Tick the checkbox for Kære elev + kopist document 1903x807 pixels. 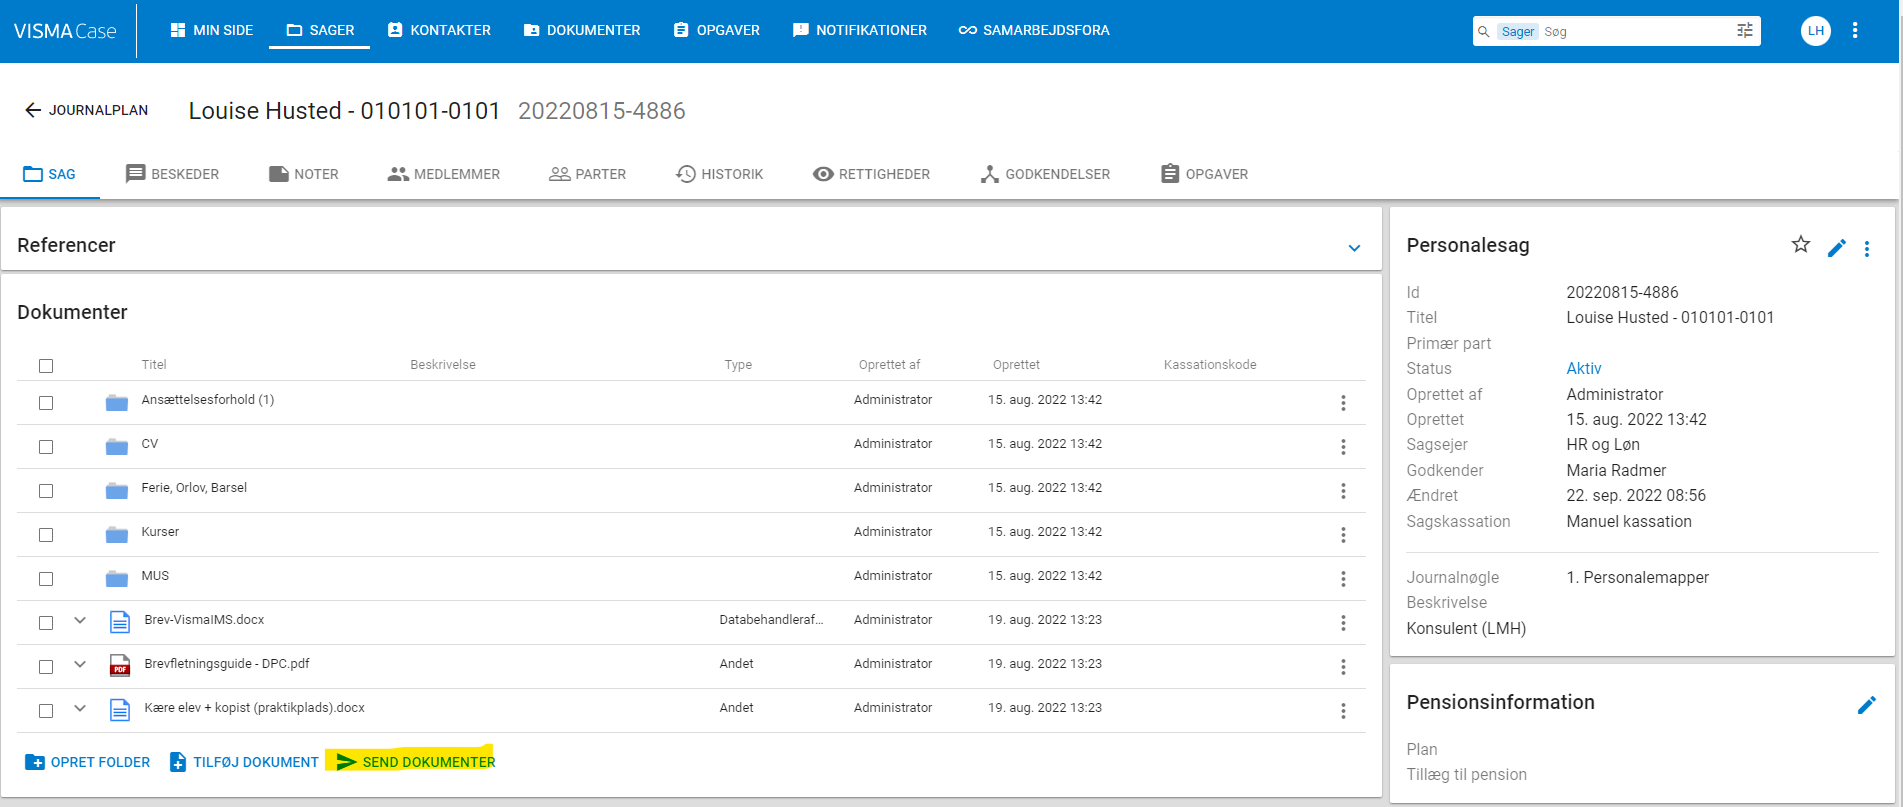pos(46,711)
